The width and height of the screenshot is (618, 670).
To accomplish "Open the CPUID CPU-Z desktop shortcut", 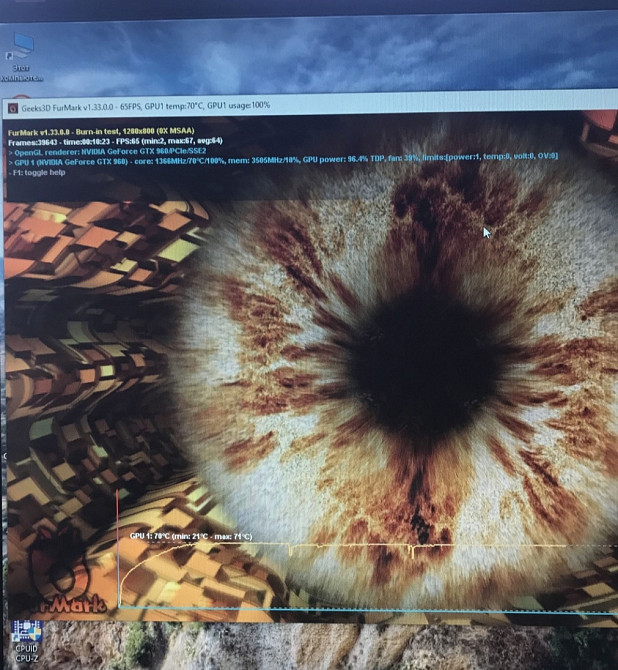I will pos(24,634).
